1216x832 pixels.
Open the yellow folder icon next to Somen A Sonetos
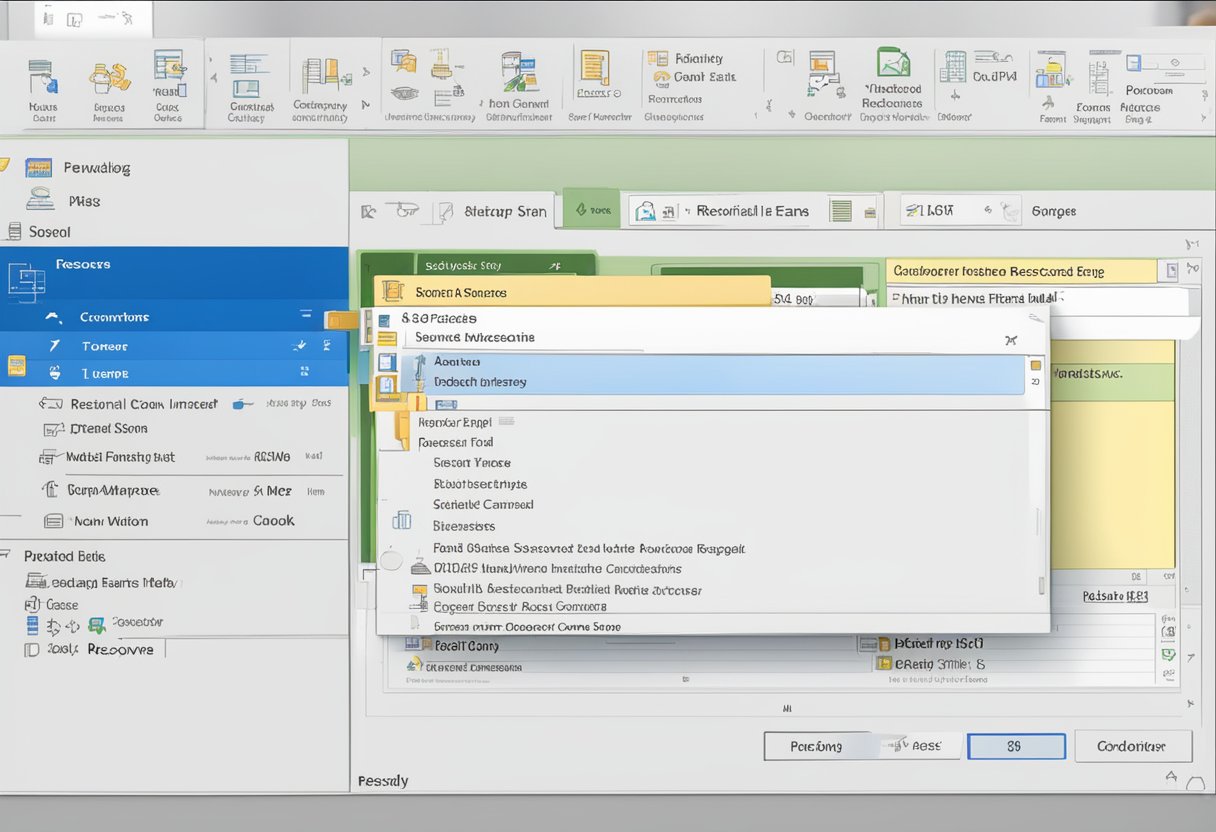[391, 291]
